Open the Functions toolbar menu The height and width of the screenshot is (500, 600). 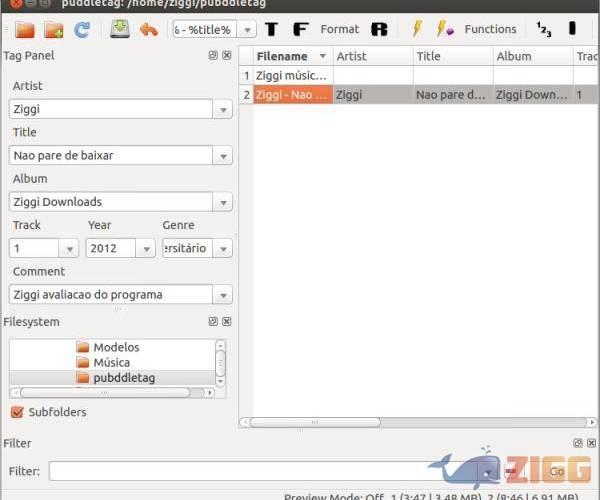[490, 29]
